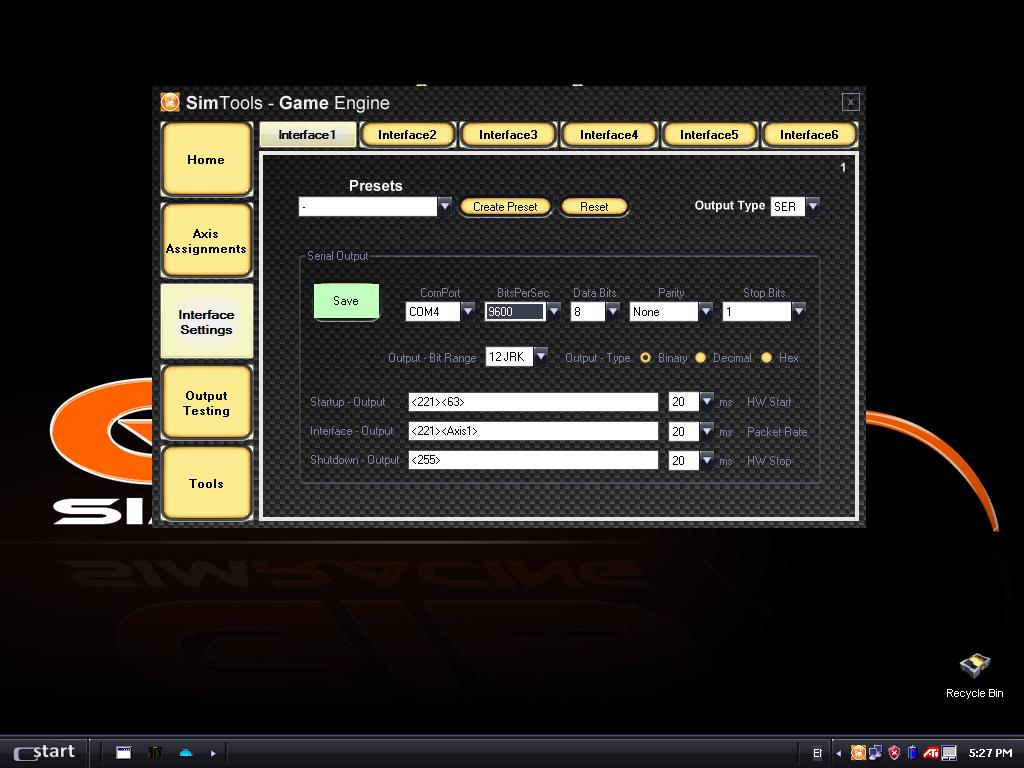This screenshot has height=768, width=1024.
Task: Switch to the Interface4 tab
Action: 609,135
